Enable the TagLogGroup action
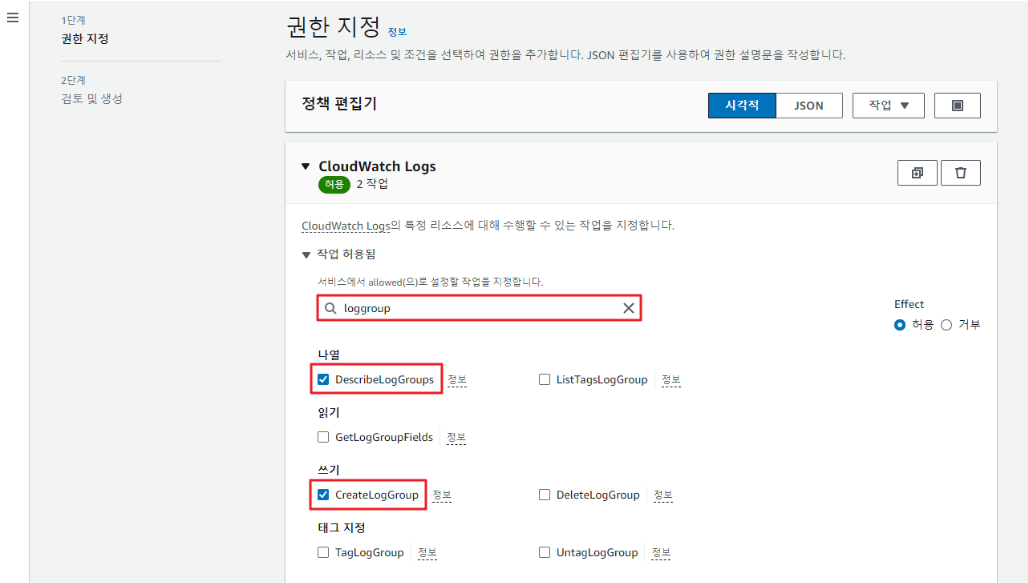 click(323, 553)
